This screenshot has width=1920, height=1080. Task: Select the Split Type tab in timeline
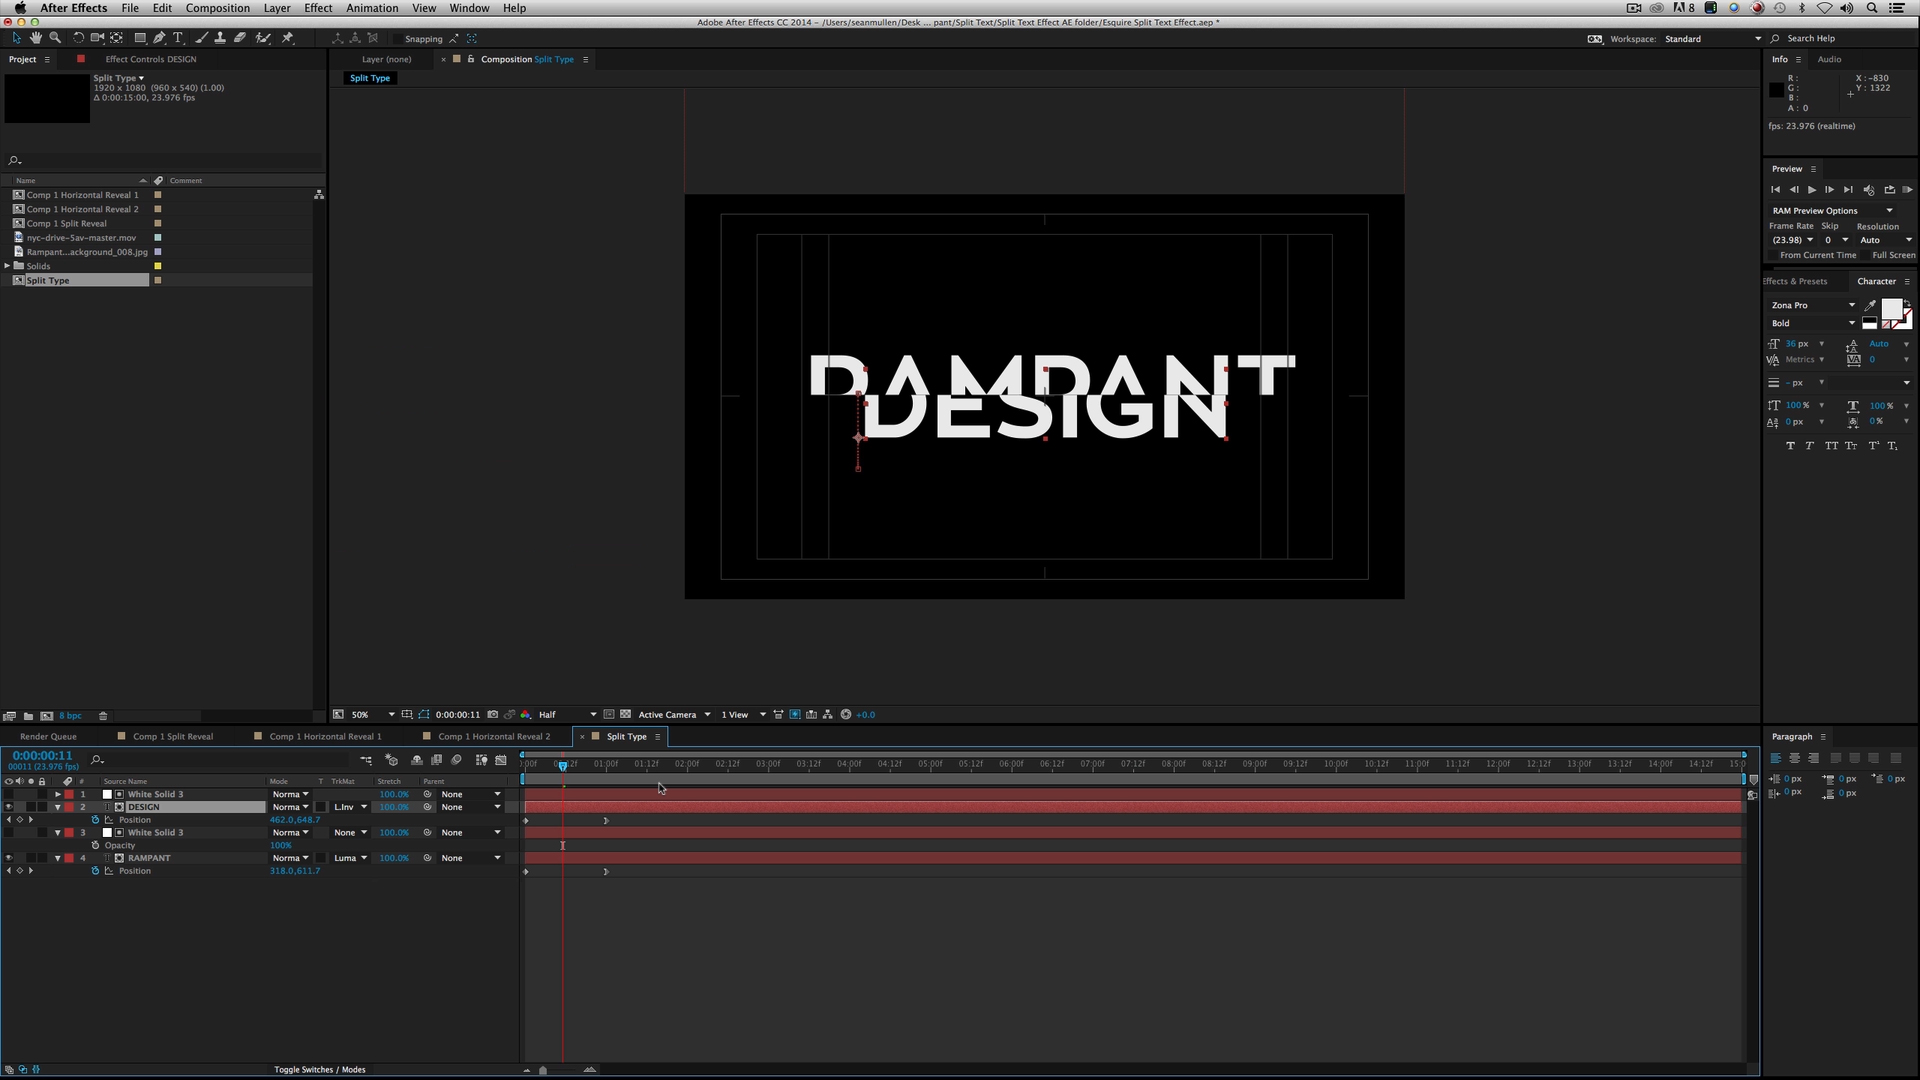pos(626,736)
